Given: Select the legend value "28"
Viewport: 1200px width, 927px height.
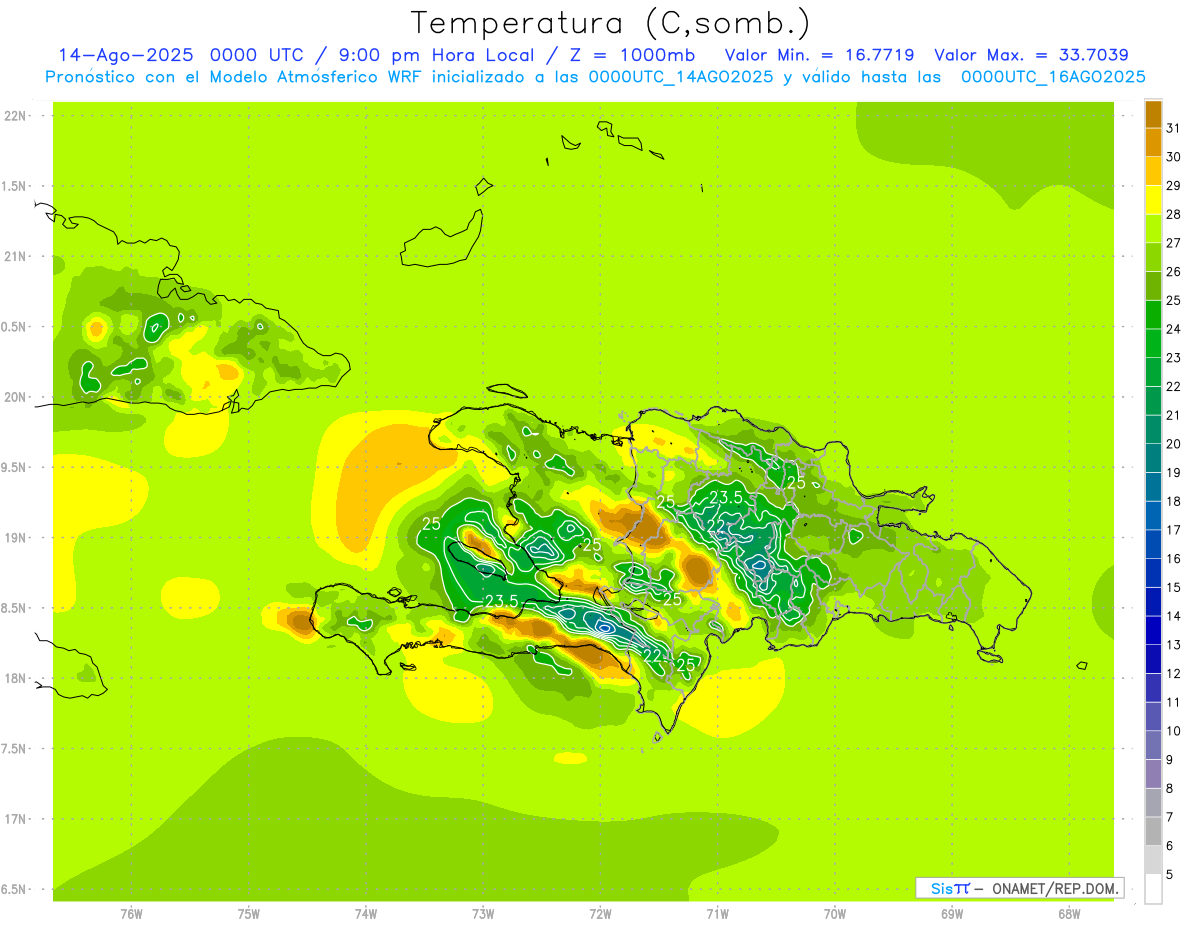Looking at the screenshot, I should coord(1174,214).
